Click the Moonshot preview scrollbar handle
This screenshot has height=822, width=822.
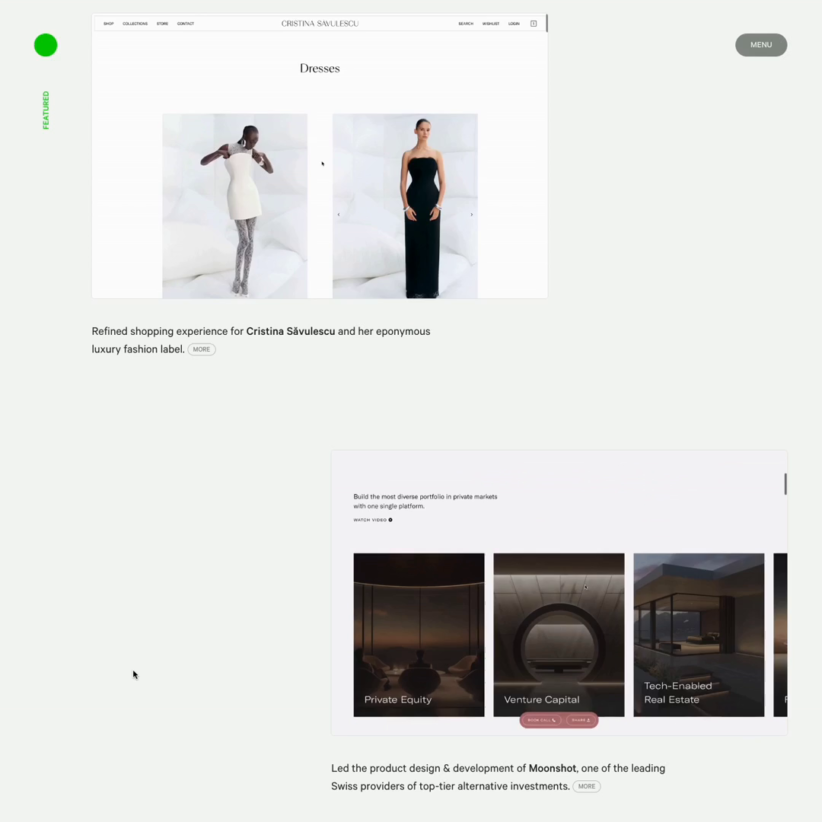point(785,484)
